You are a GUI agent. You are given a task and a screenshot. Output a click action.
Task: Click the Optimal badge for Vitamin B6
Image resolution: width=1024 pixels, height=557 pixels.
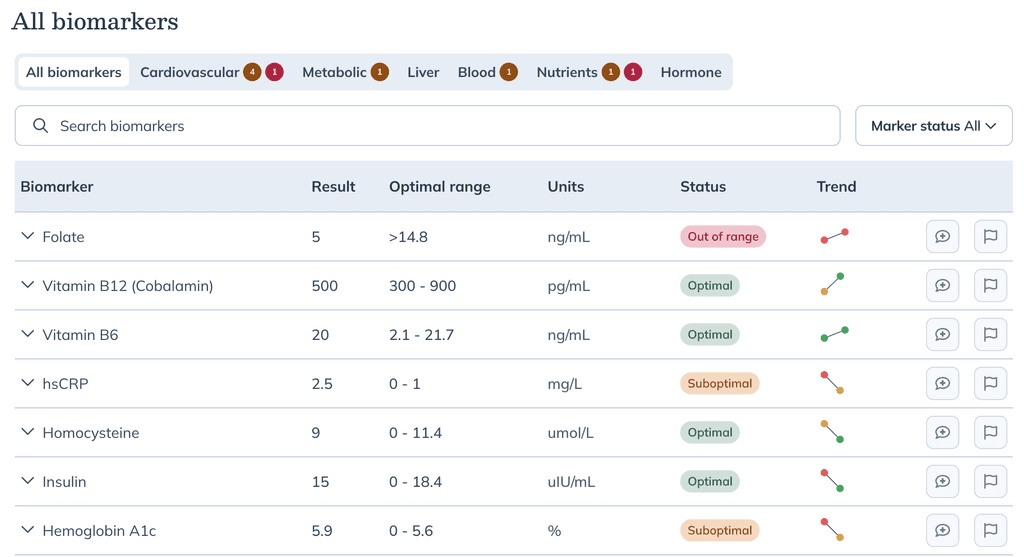[710, 334]
